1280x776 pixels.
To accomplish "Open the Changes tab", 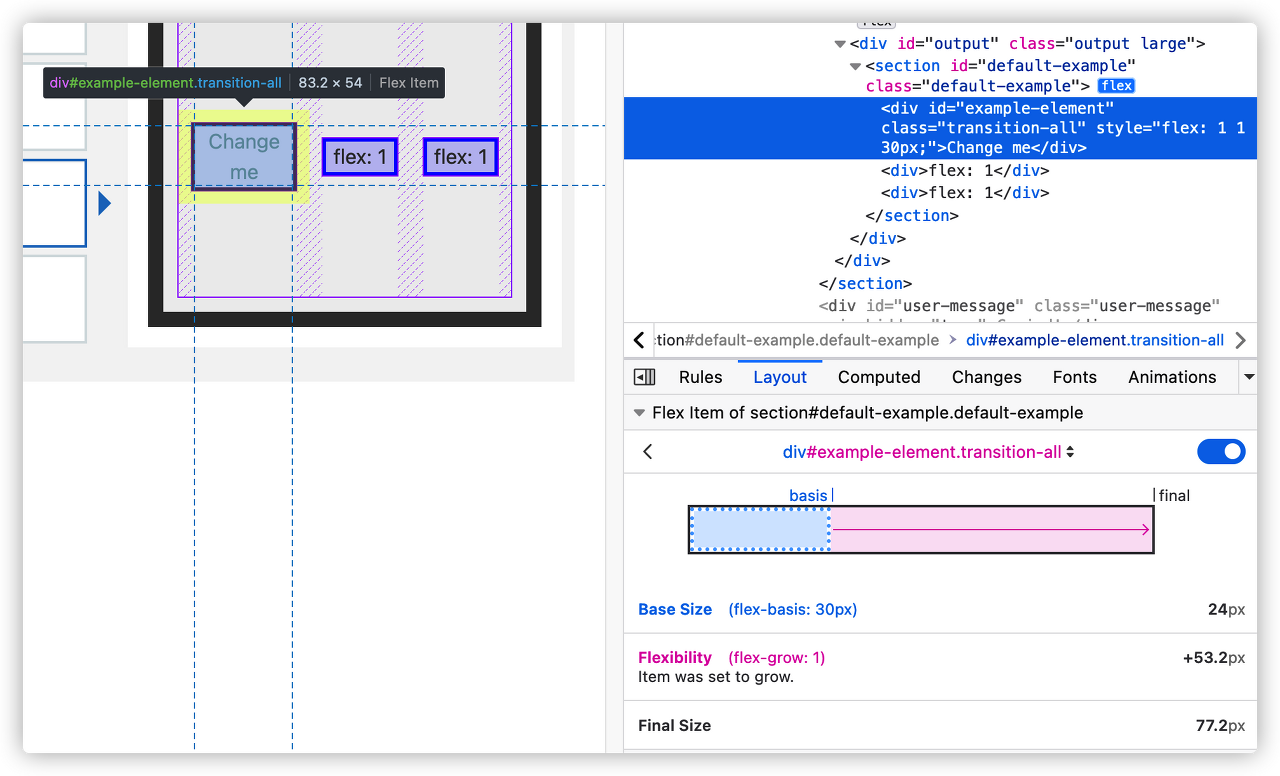I will click(x=986, y=377).
